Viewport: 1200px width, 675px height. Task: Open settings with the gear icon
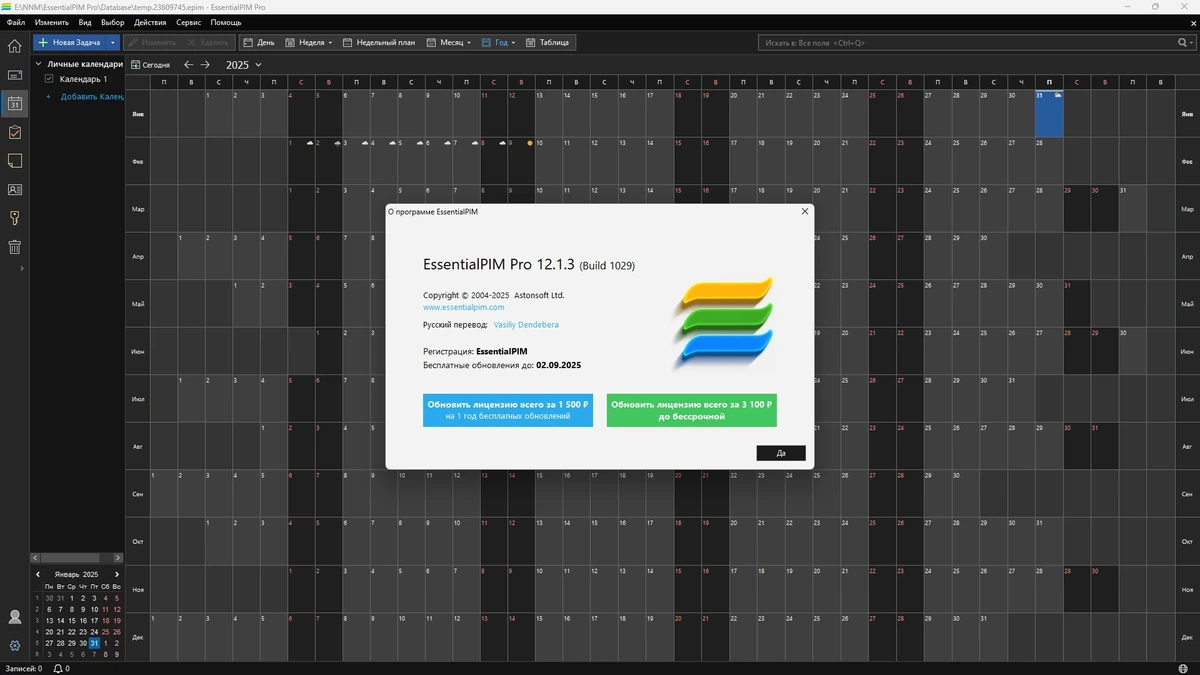[14, 646]
